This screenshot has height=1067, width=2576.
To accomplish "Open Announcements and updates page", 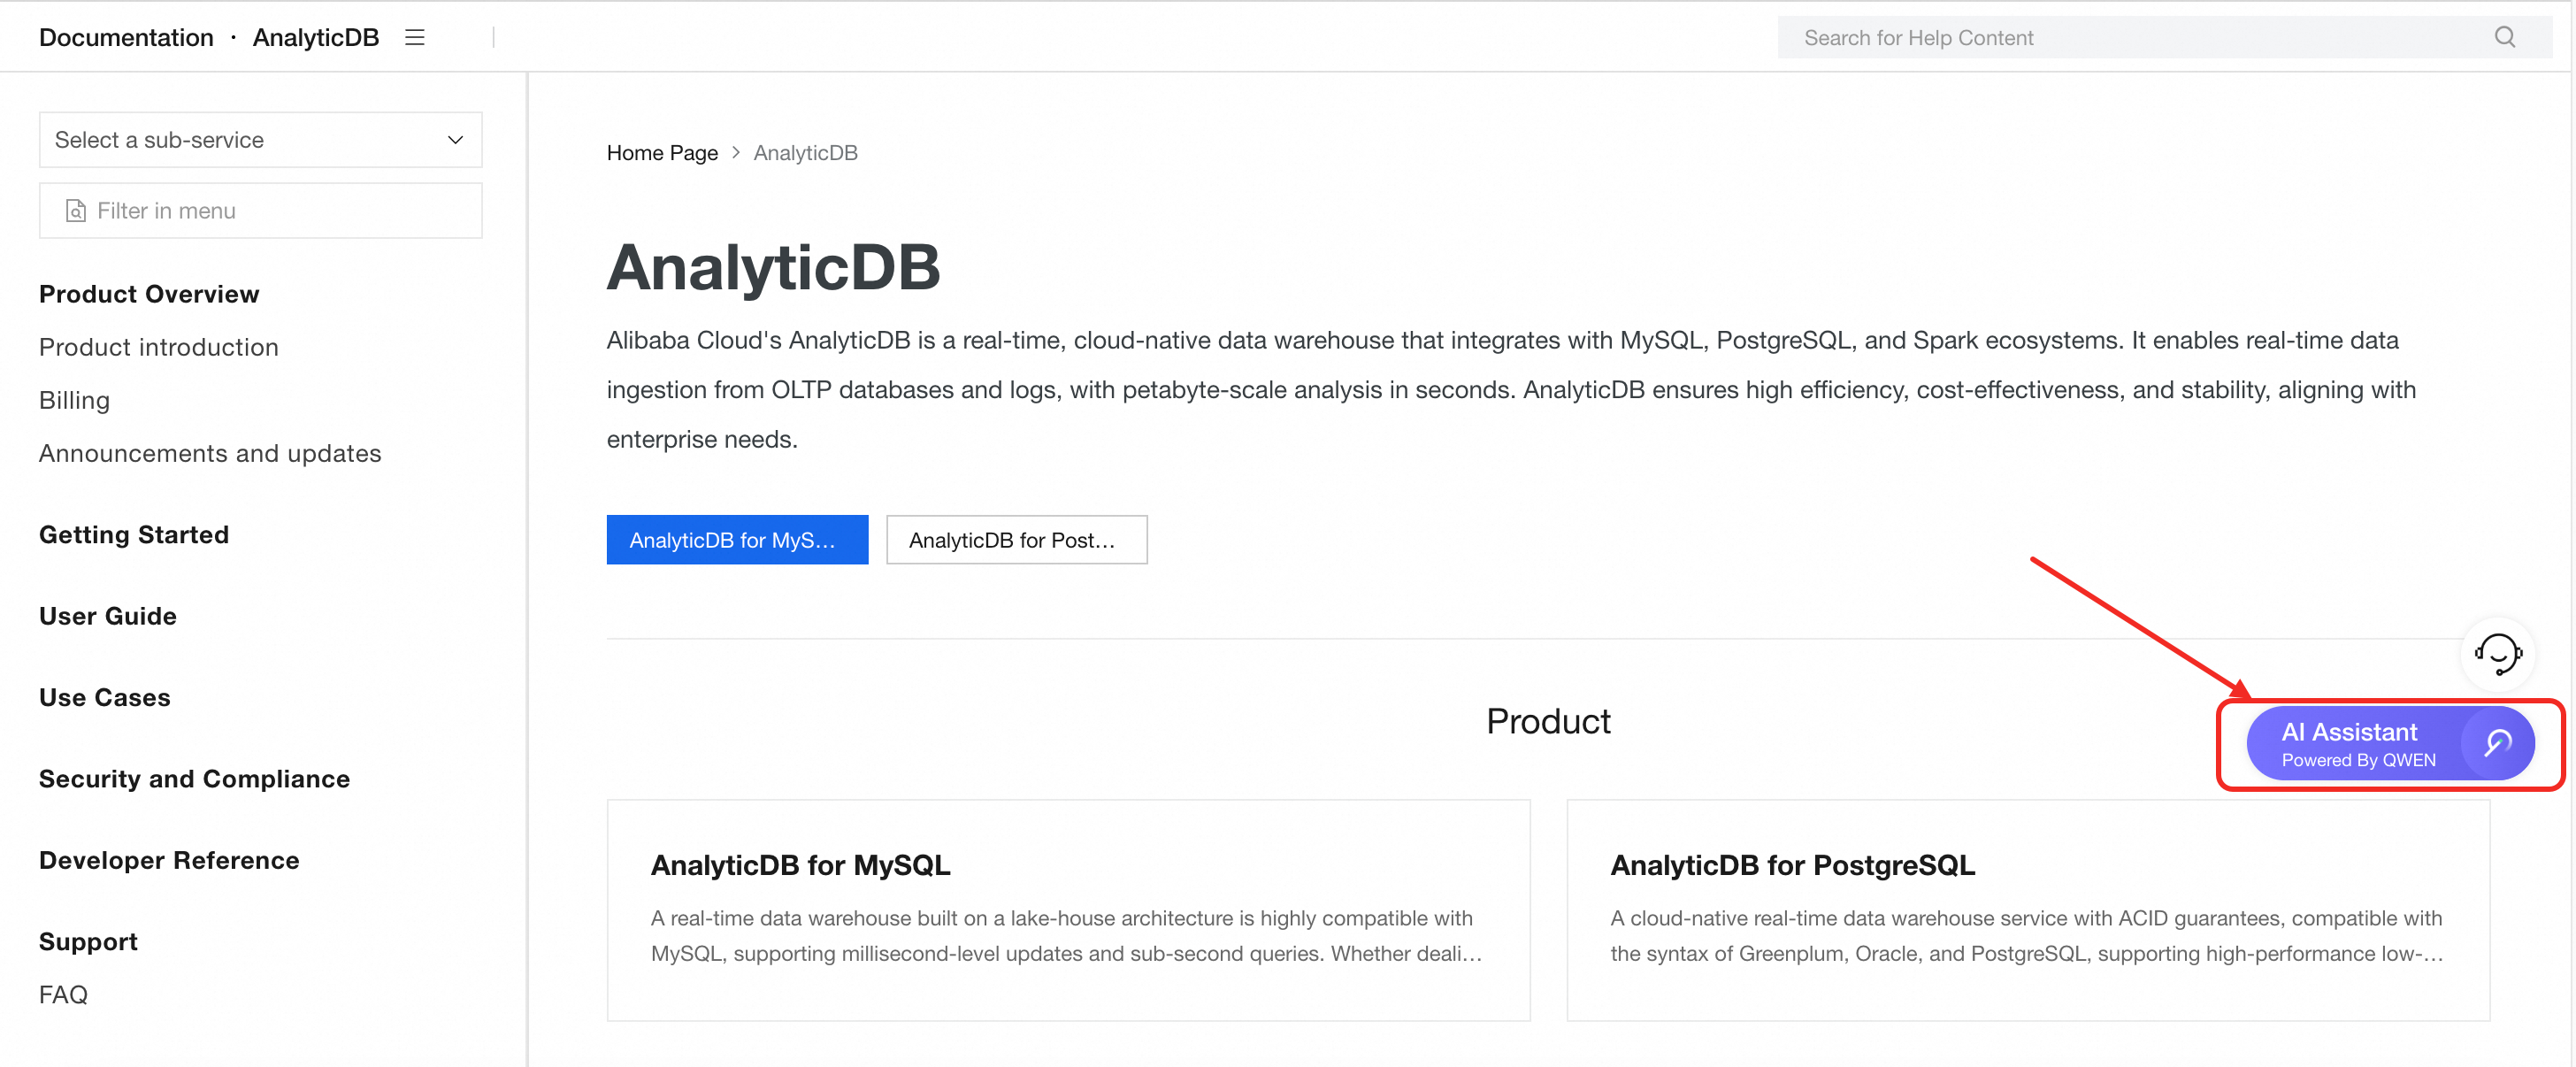I will tap(210, 453).
